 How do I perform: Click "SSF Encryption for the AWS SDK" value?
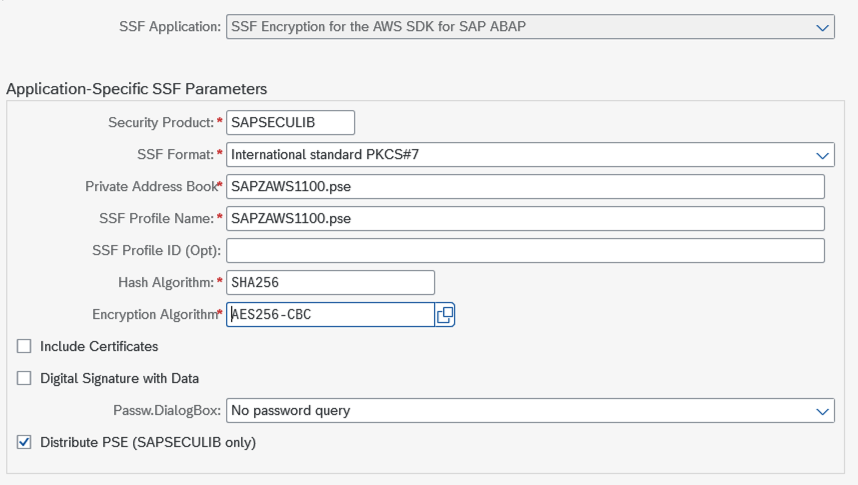pyautogui.click(x=378, y=27)
